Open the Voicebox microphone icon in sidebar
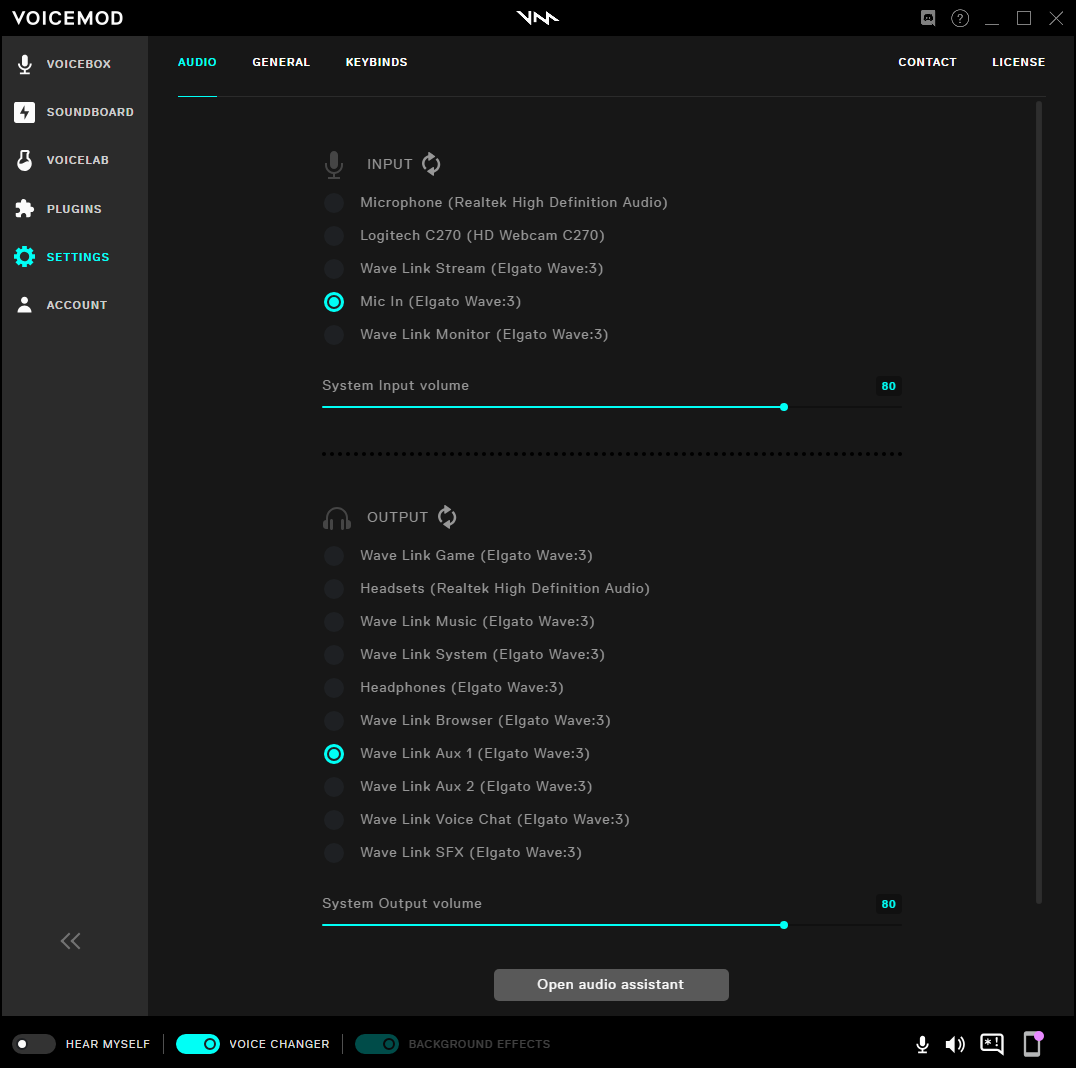 click(25, 64)
